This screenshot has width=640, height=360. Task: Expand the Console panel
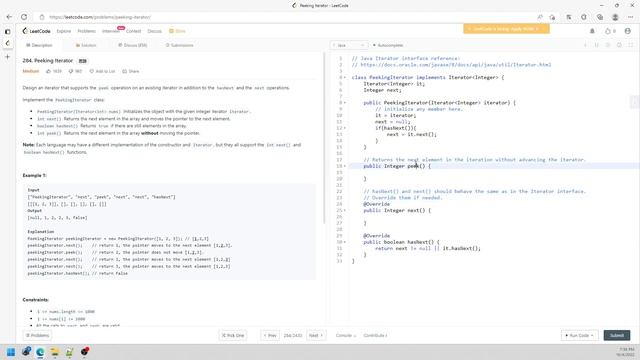tap(346, 336)
